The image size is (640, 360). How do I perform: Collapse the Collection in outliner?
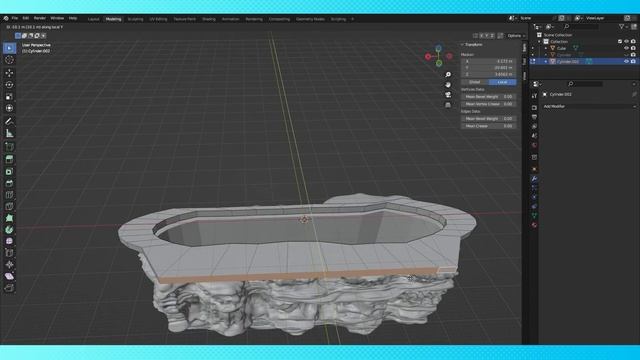pyautogui.click(x=540, y=42)
